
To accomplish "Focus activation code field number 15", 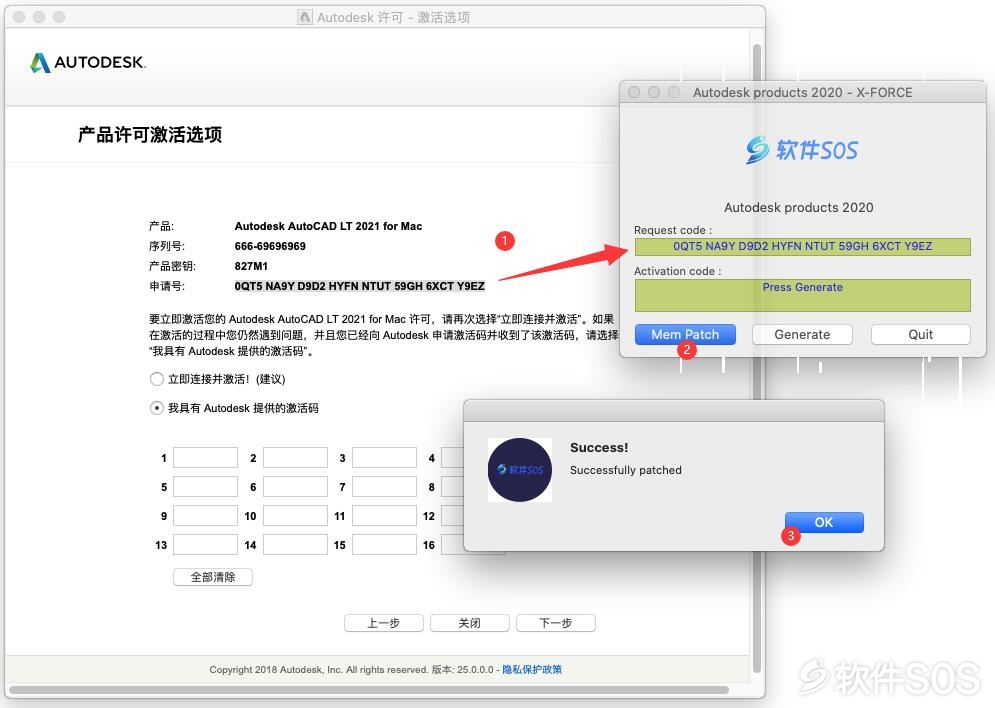I will pyautogui.click(x=385, y=545).
